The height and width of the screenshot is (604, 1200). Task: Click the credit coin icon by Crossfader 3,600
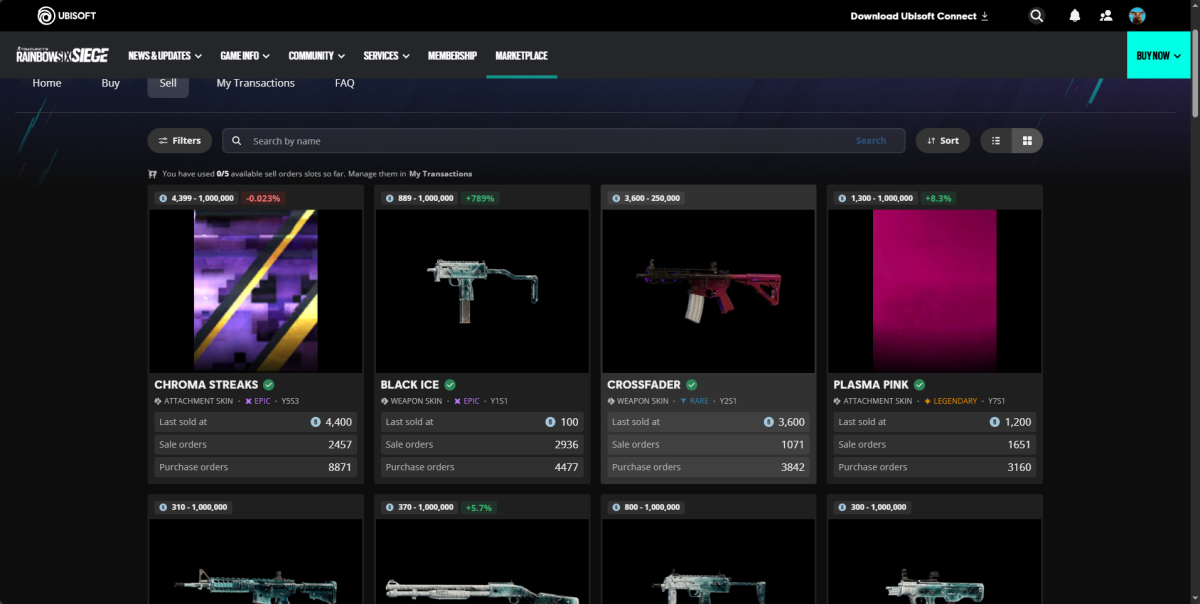click(x=769, y=422)
